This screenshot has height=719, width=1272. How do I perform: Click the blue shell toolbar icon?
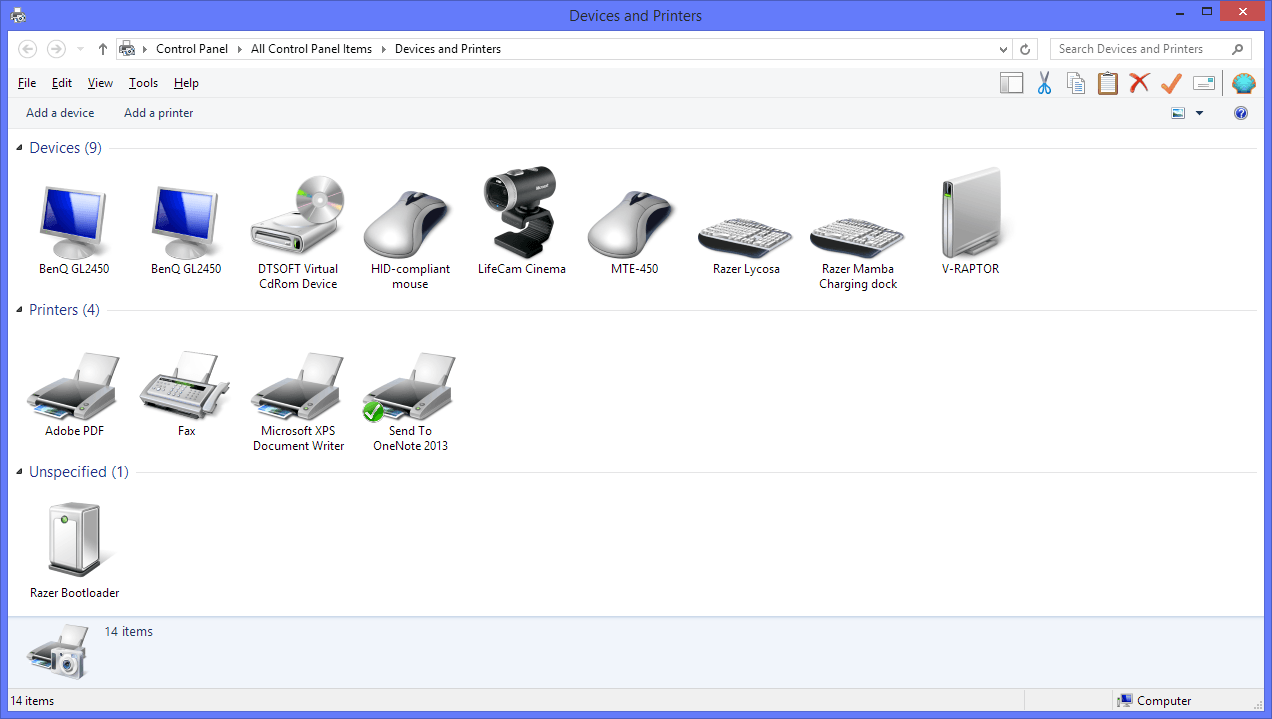point(1243,83)
